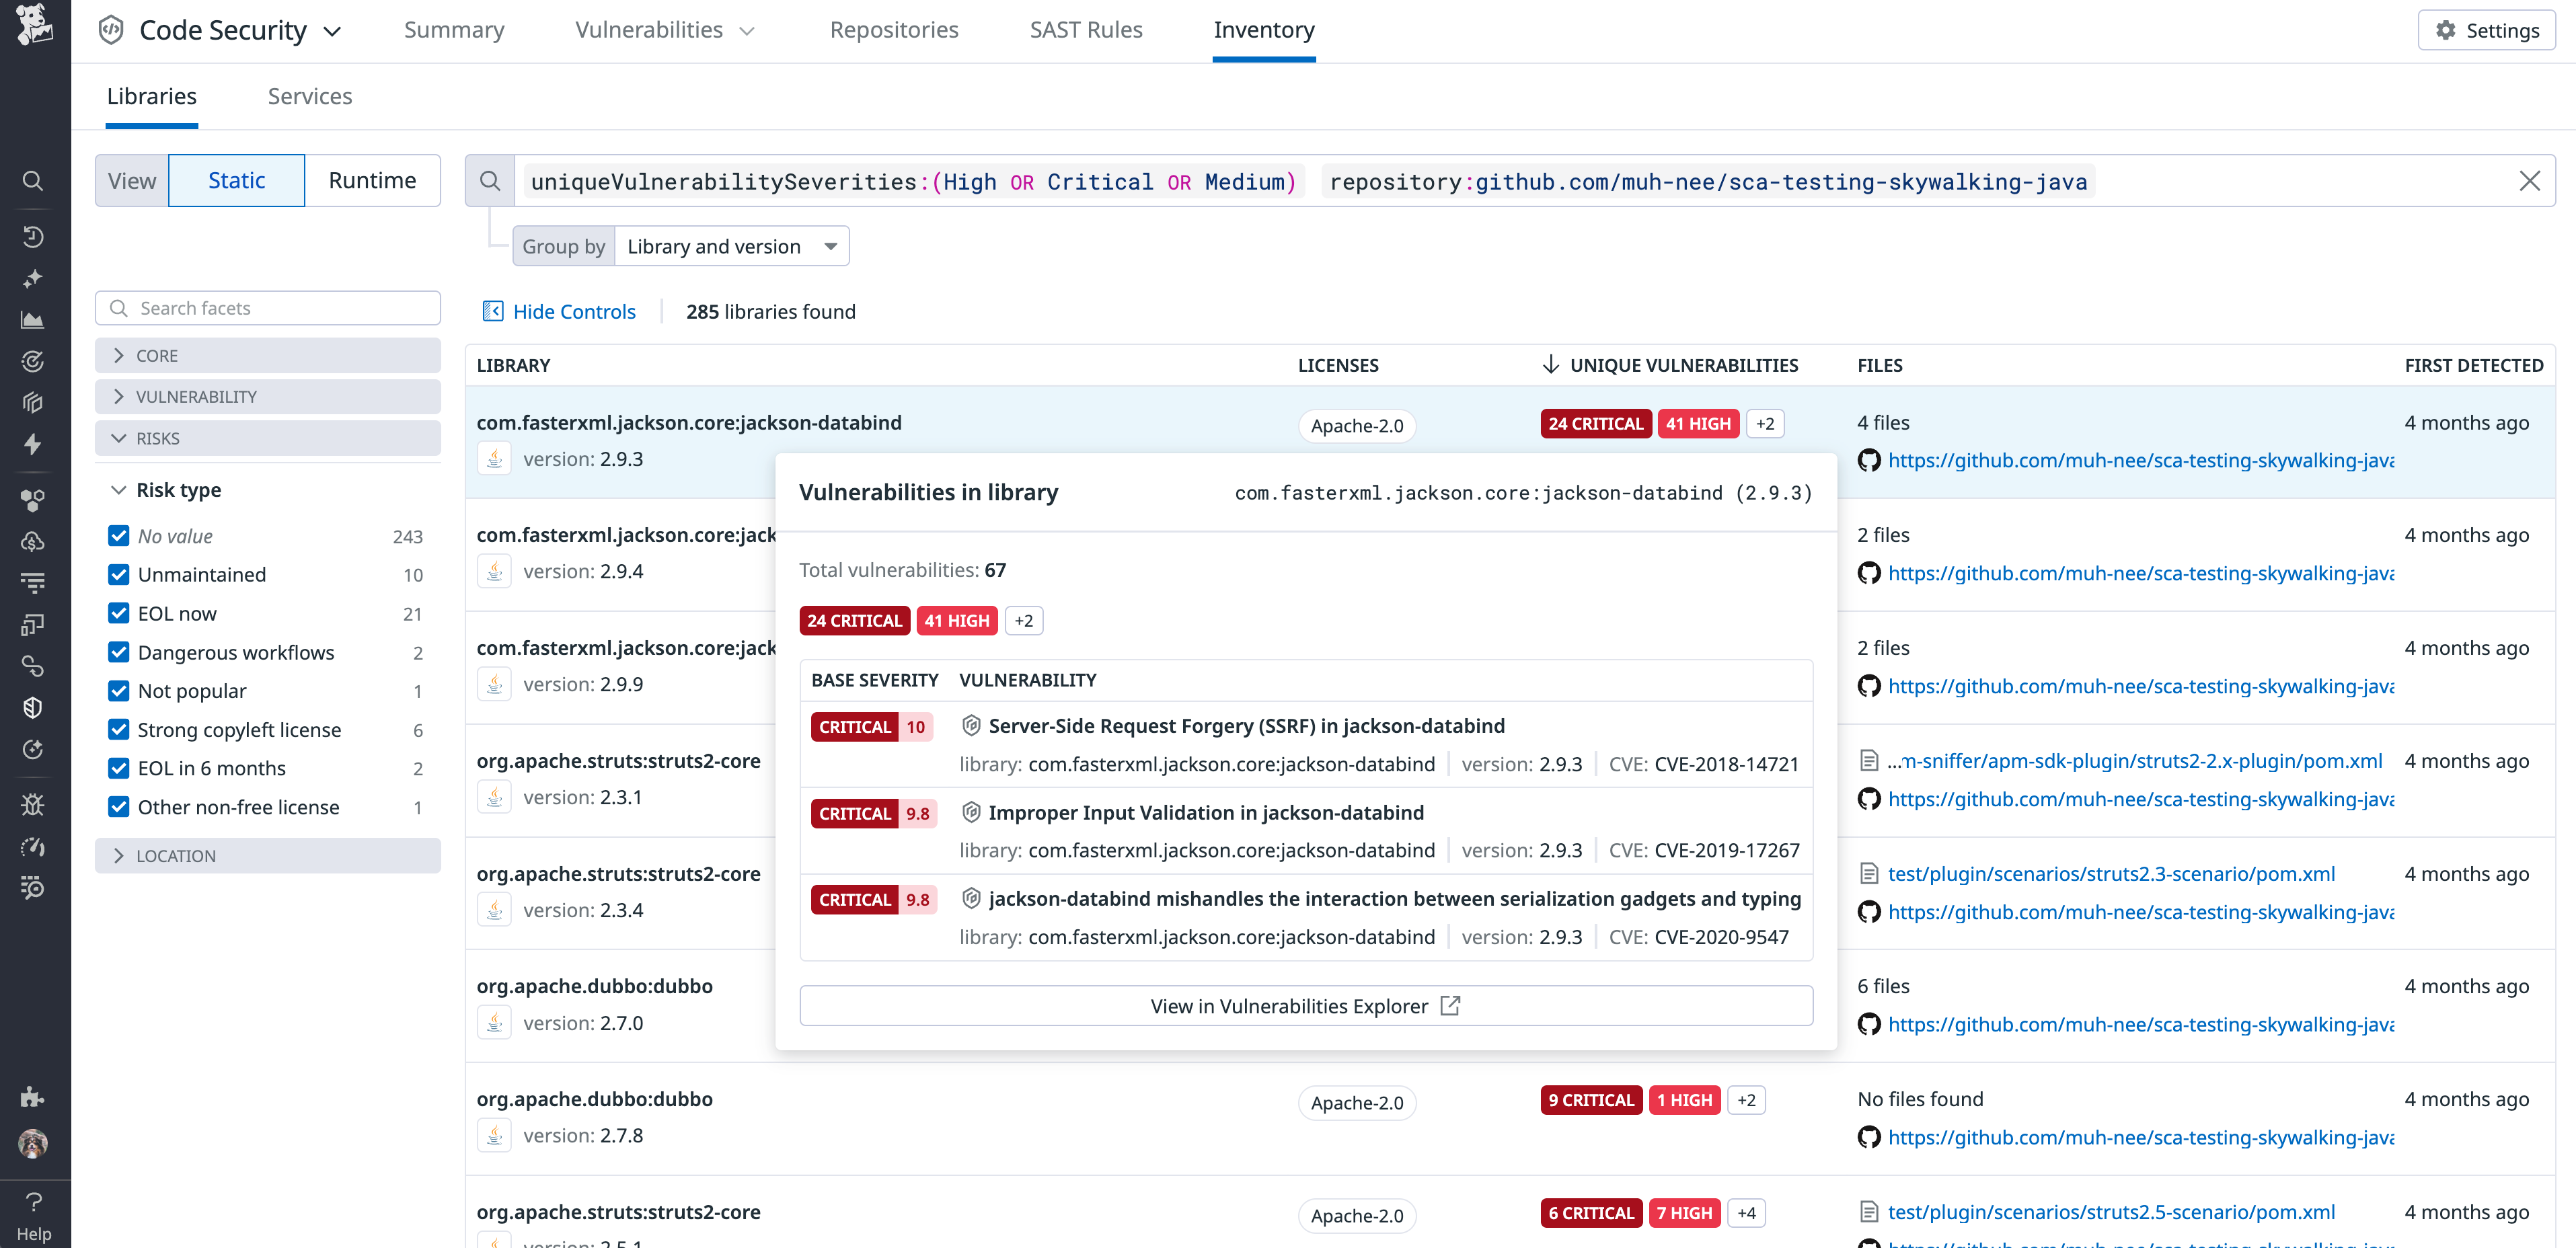The height and width of the screenshot is (1248, 2576).
Task: Select the lightning bolt sidebar icon
Action: [x=33, y=445]
